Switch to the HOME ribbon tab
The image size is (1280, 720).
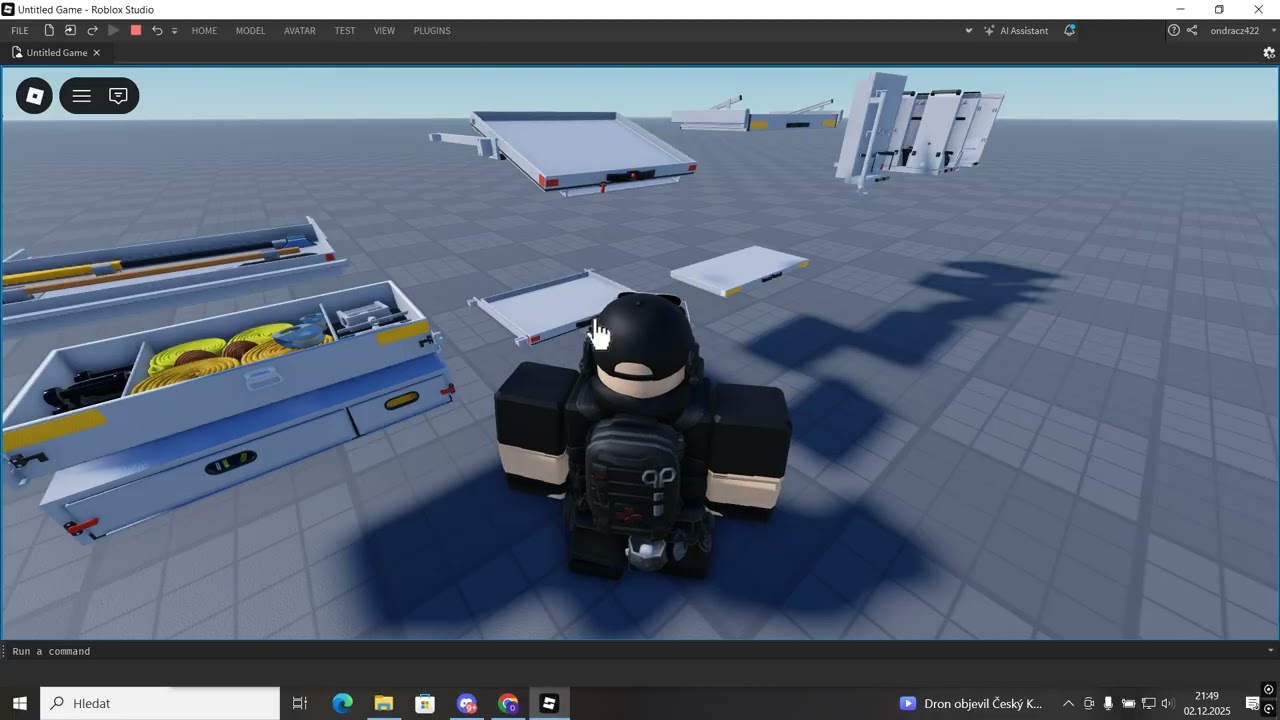pyautogui.click(x=204, y=31)
